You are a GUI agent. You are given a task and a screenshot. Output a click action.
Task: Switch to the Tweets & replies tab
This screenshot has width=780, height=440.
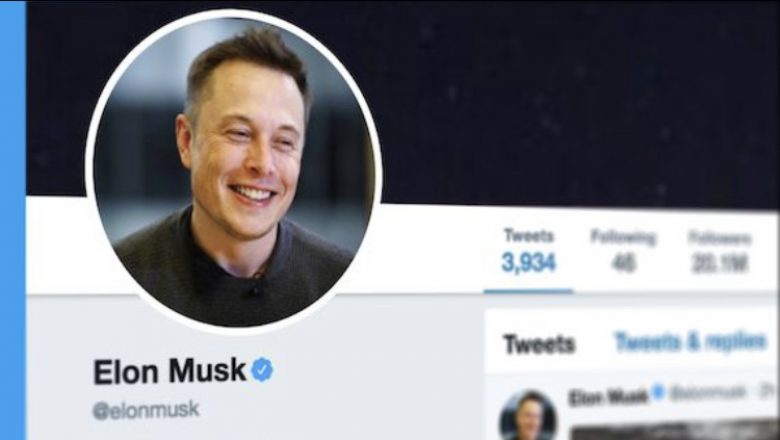click(690, 342)
